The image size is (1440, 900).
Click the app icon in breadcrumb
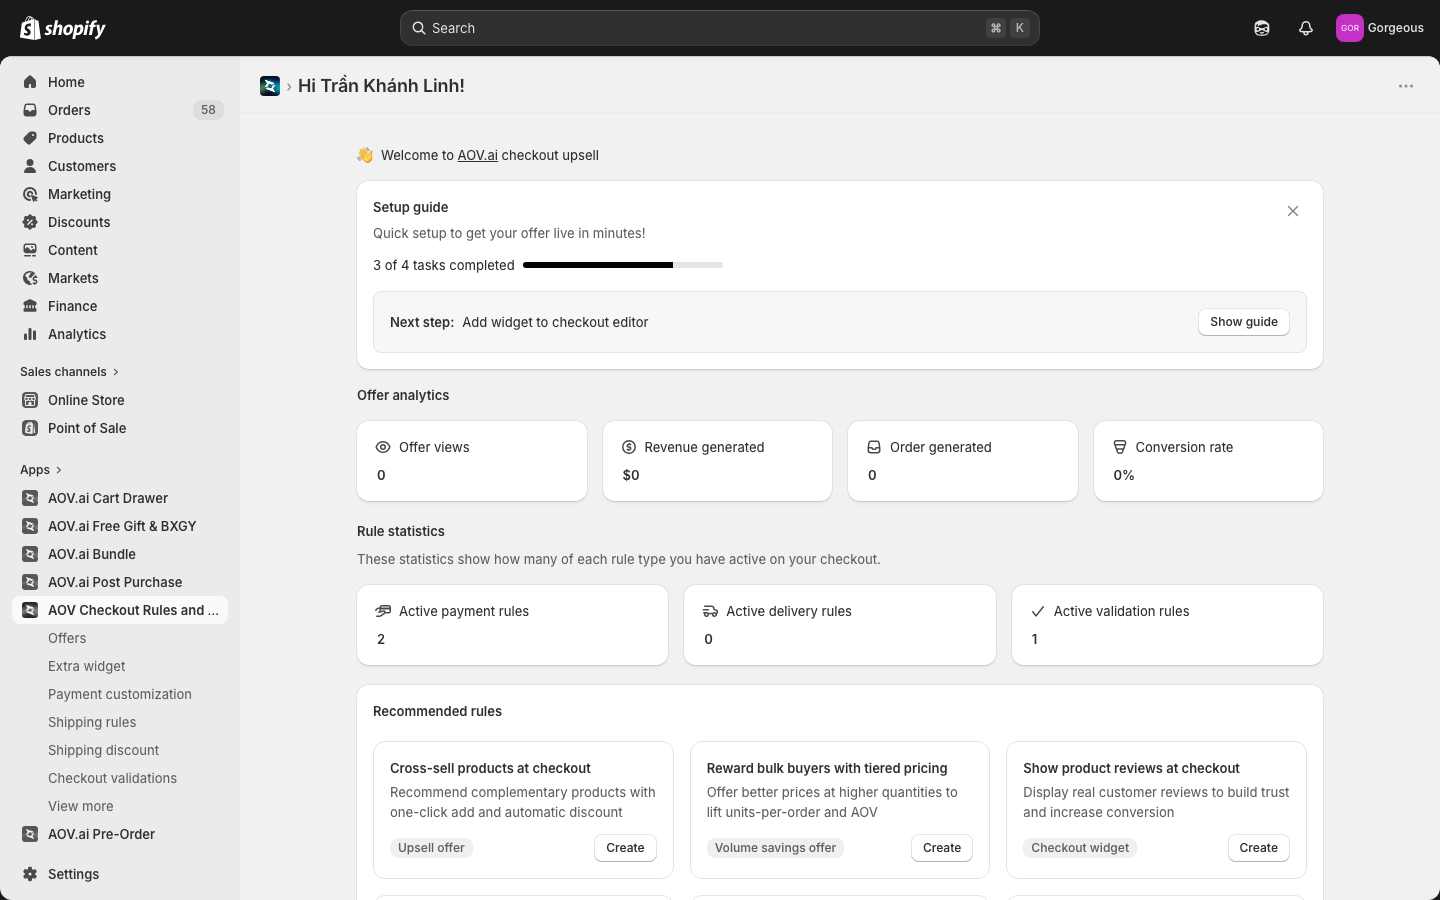[270, 86]
